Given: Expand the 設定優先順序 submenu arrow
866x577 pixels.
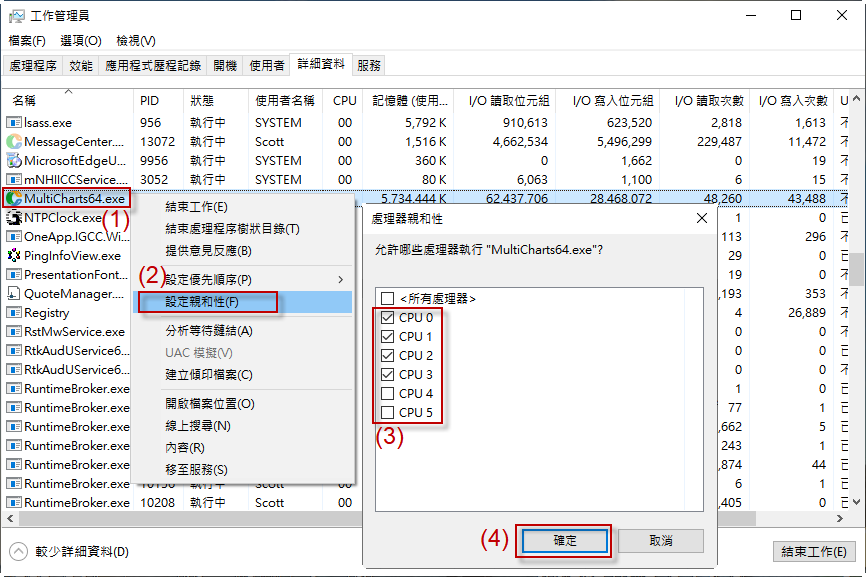Looking at the screenshot, I should pos(341,280).
